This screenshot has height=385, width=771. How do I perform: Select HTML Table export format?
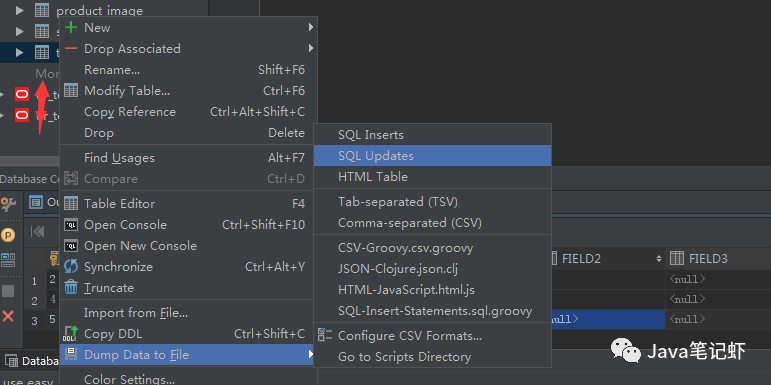(432, 177)
